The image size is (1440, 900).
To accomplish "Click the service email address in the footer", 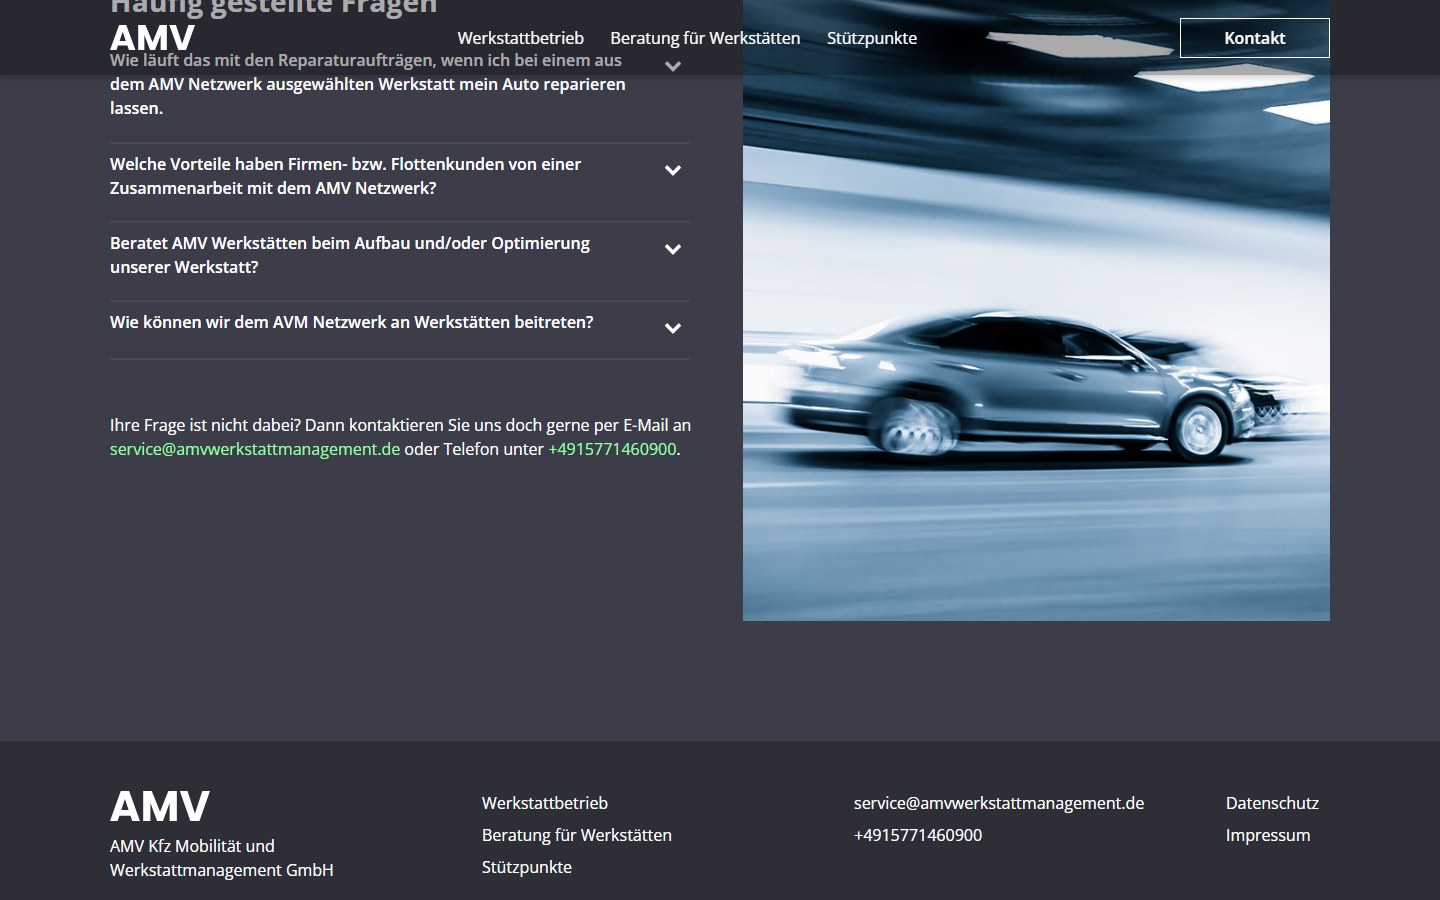I will (x=999, y=803).
